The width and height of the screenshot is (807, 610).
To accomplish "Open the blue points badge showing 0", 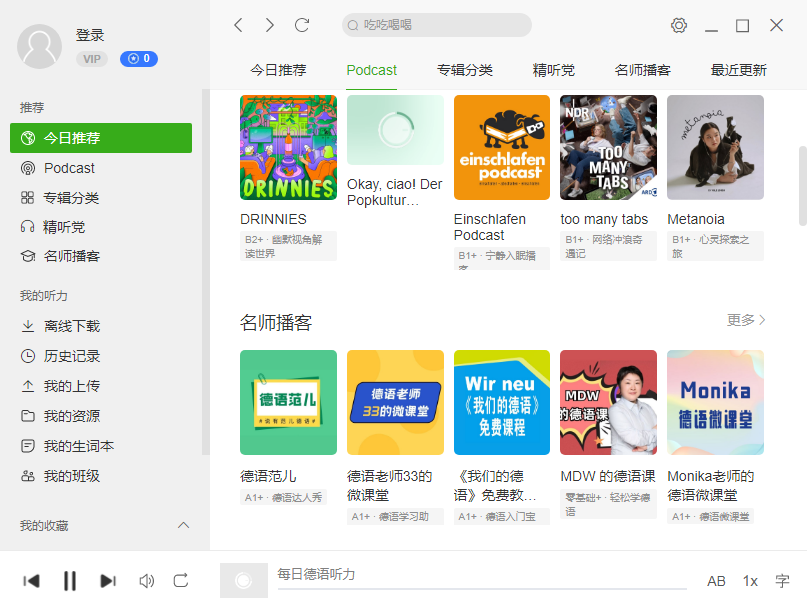I will point(139,59).
